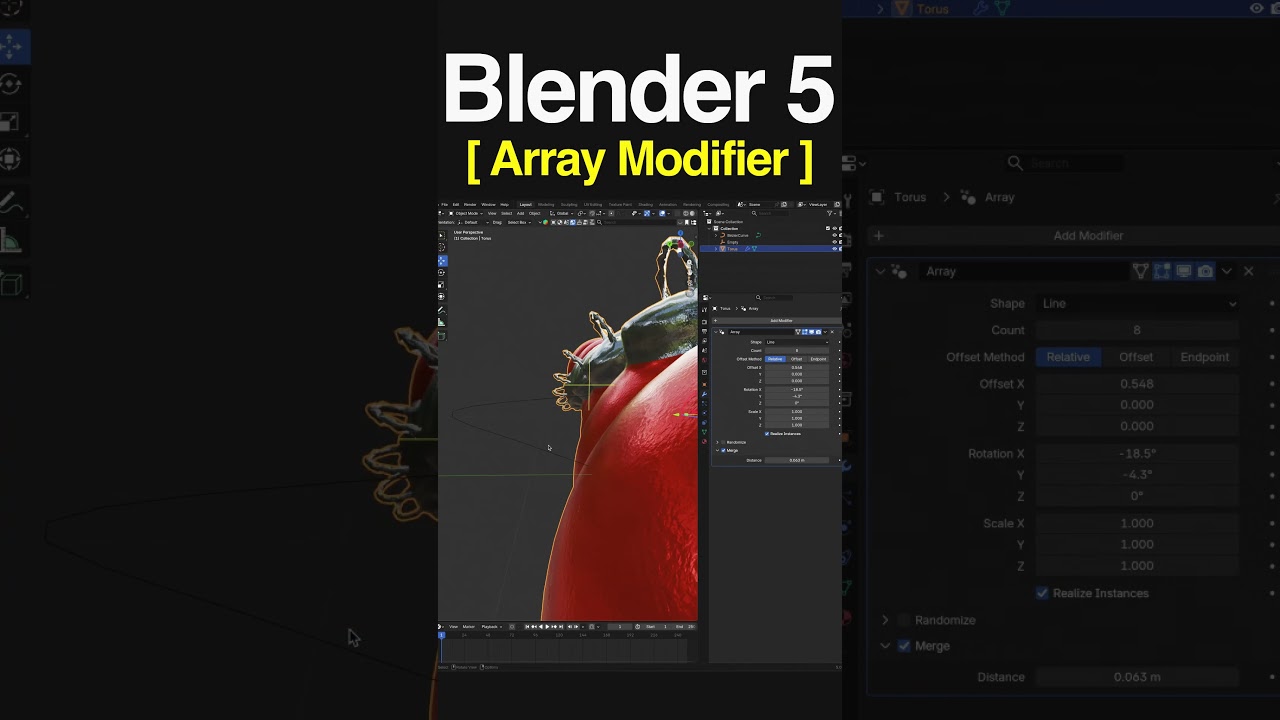Open the Material tab in small Properties editor
Image resolution: width=1280 pixels, height=720 pixels.
(x=704, y=441)
